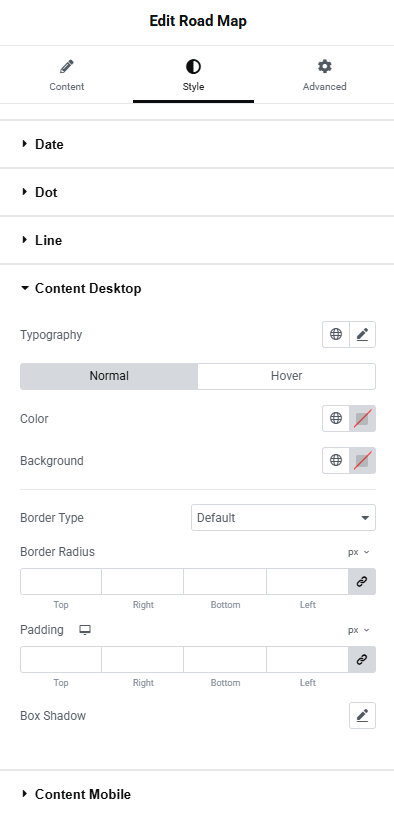Image resolution: width=394 pixels, height=815 pixels.
Task: Click the Padding responsive desktop device icon
Action: click(x=85, y=630)
